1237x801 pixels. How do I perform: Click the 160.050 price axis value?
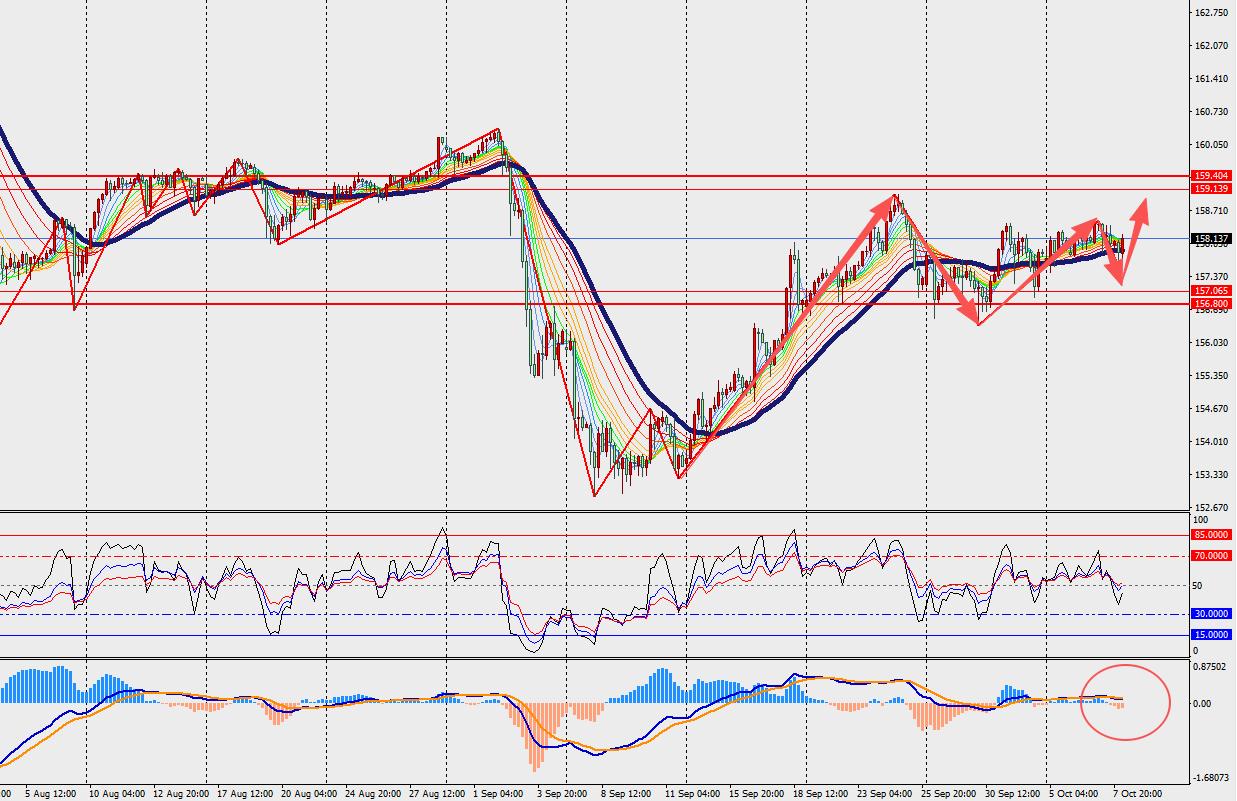click(x=1211, y=145)
